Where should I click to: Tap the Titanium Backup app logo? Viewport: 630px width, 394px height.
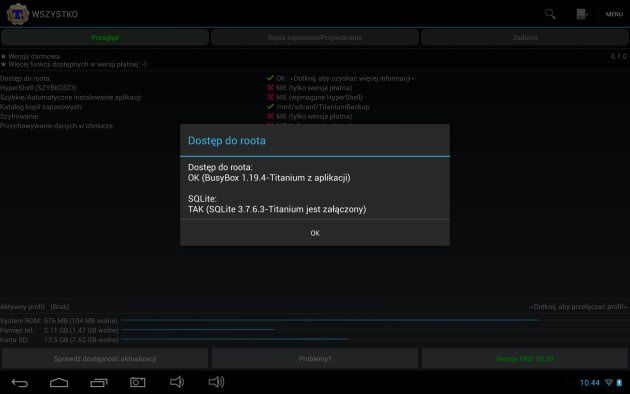18,14
